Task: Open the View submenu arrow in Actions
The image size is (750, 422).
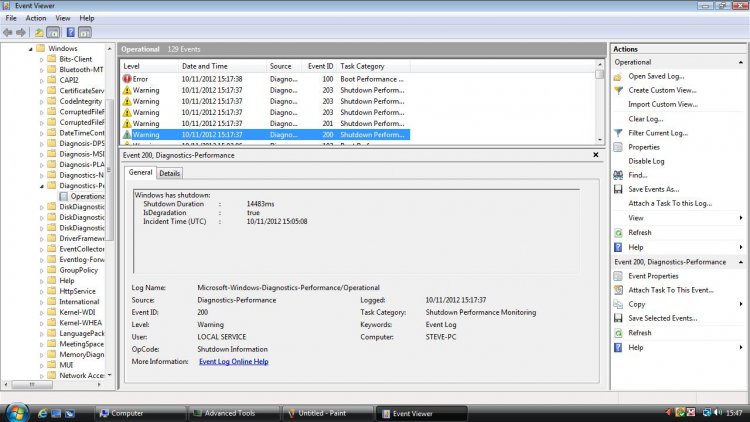Action: [741, 218]
